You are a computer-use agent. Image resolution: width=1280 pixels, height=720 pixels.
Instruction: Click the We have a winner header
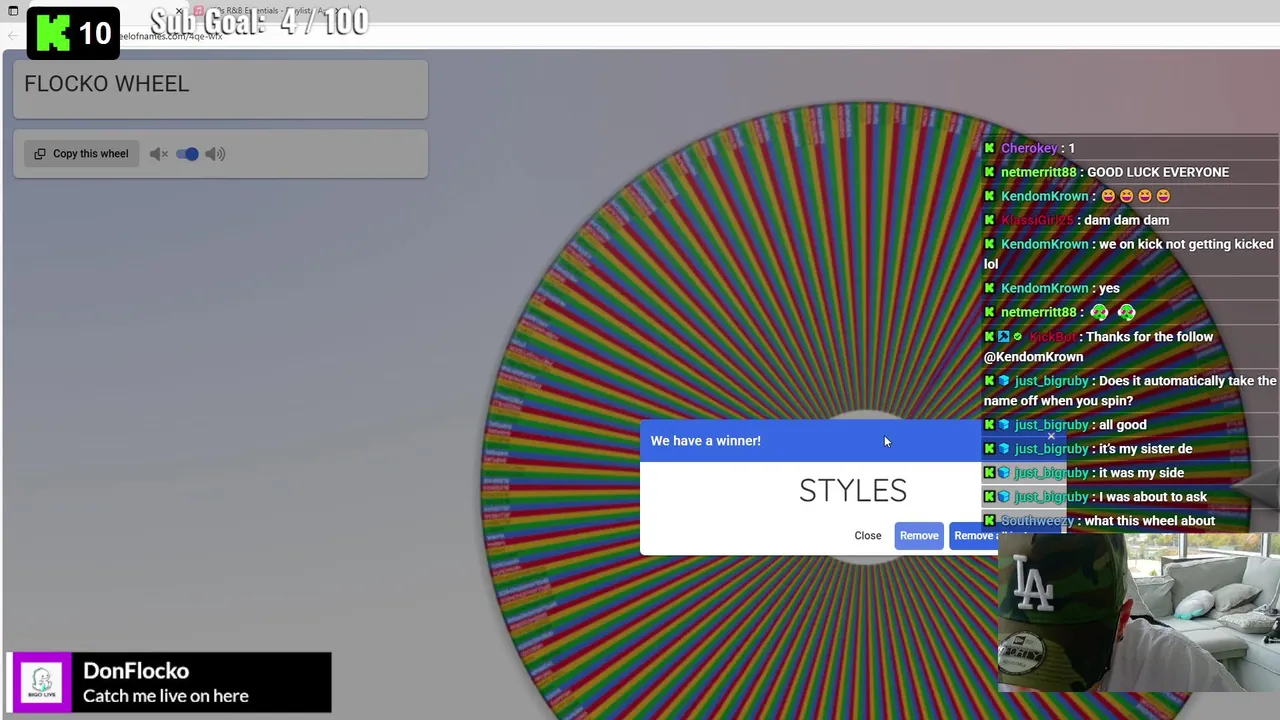click(x=705, y=441)
